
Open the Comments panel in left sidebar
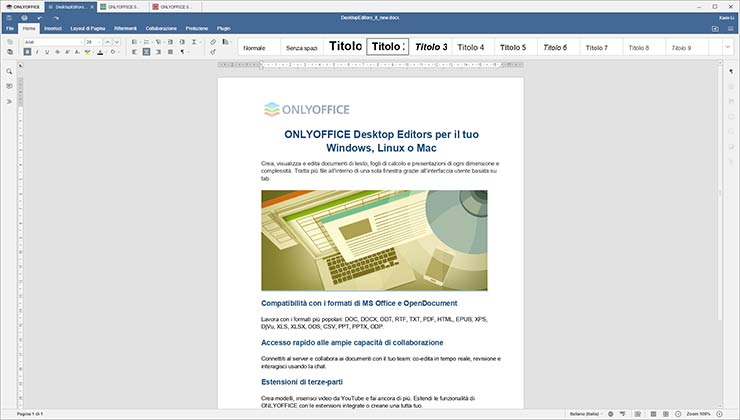(9, 87)
